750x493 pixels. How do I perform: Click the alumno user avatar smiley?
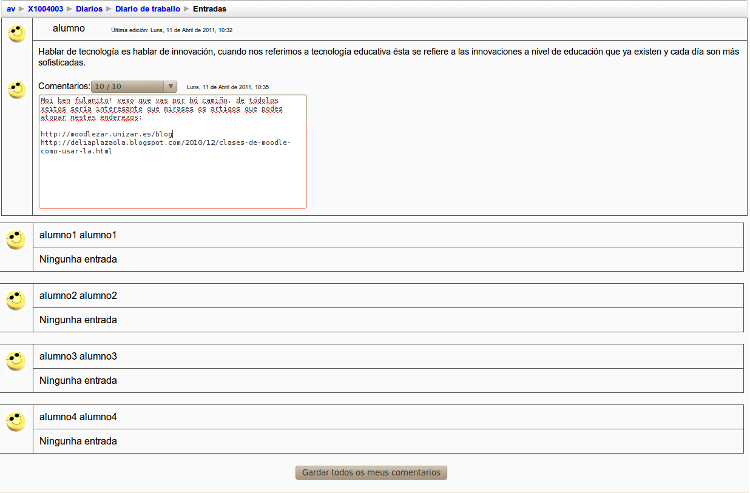coord(16,34)
